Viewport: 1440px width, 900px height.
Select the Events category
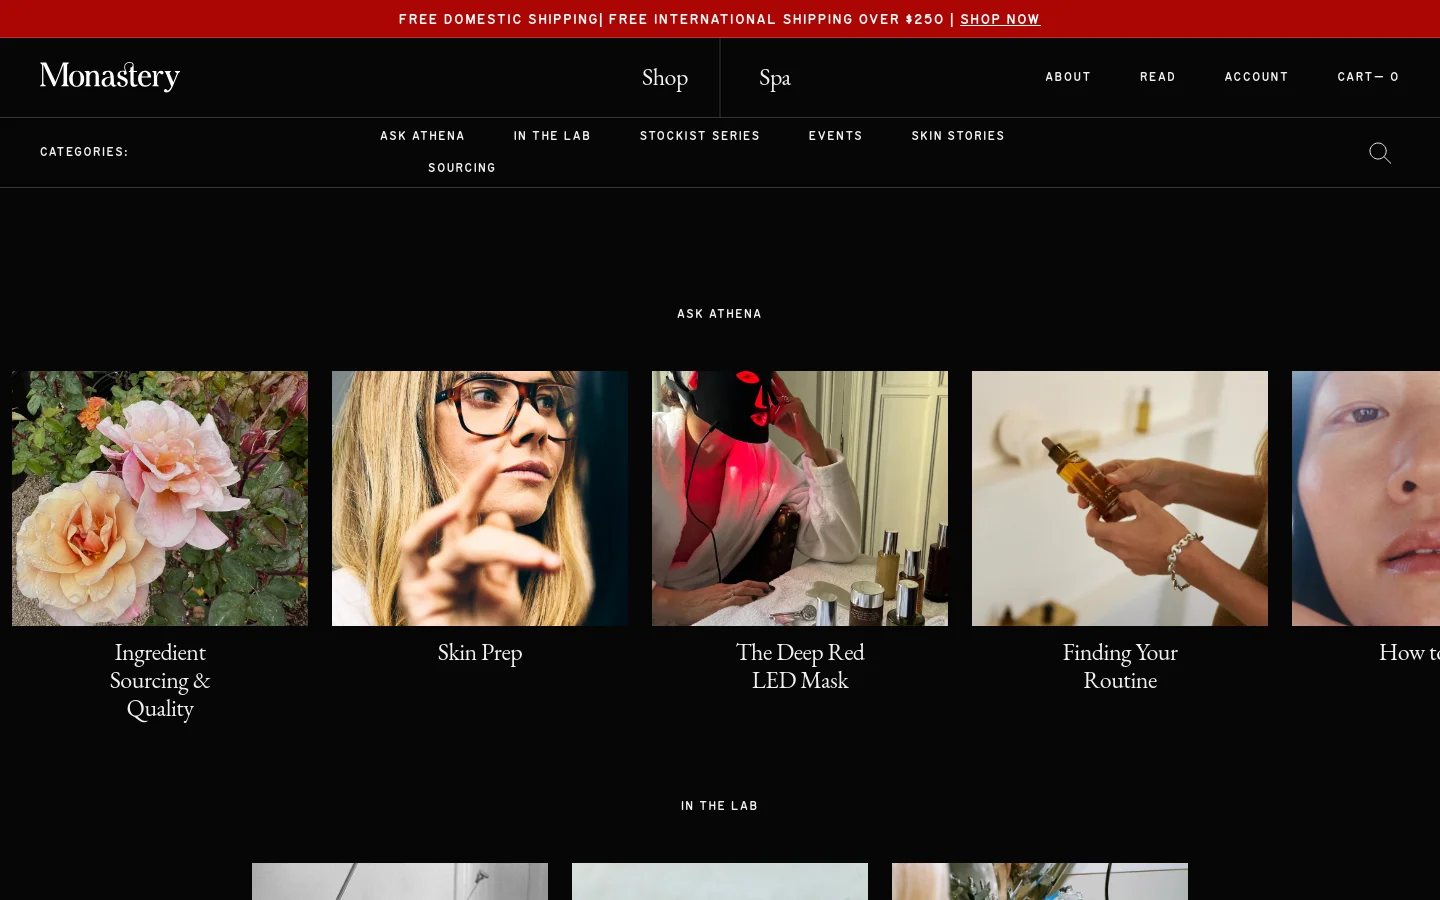pos(836,136)
